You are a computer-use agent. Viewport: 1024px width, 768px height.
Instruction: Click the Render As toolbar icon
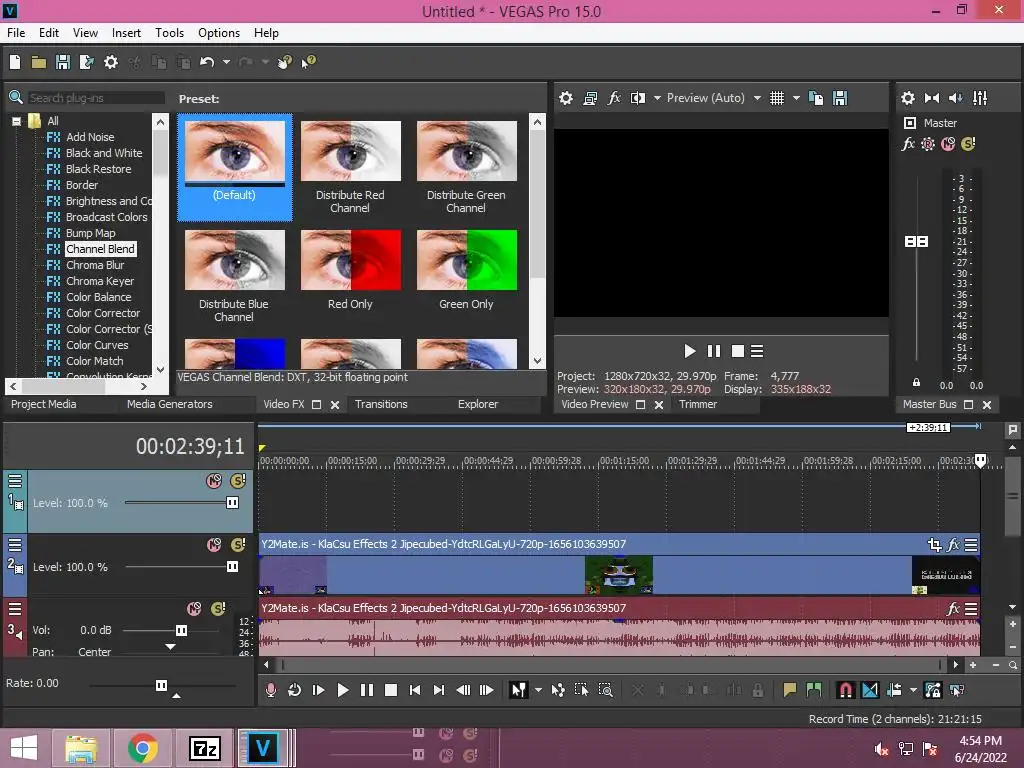tap(86, 62)
